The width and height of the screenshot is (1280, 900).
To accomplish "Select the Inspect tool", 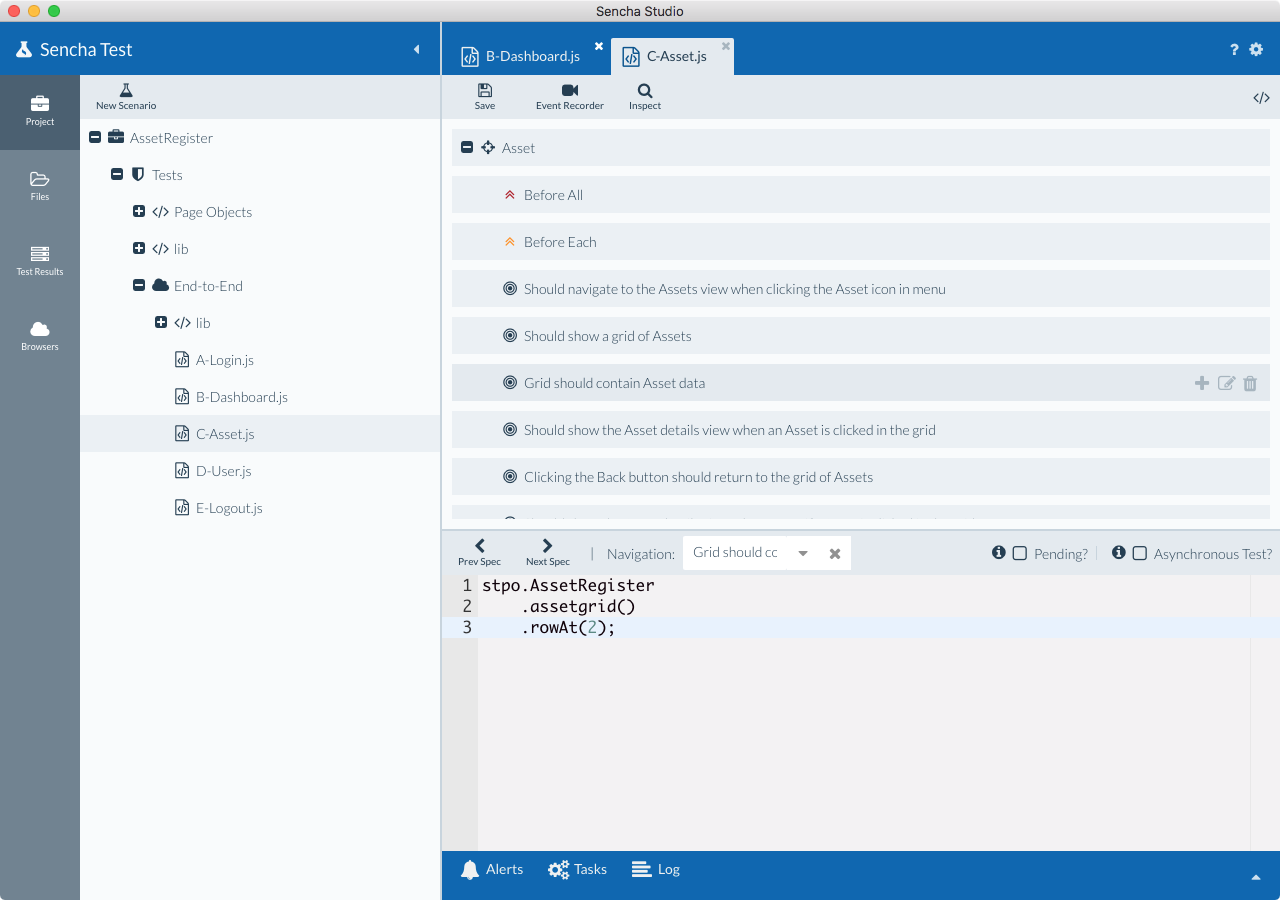I will click(644, 96).
